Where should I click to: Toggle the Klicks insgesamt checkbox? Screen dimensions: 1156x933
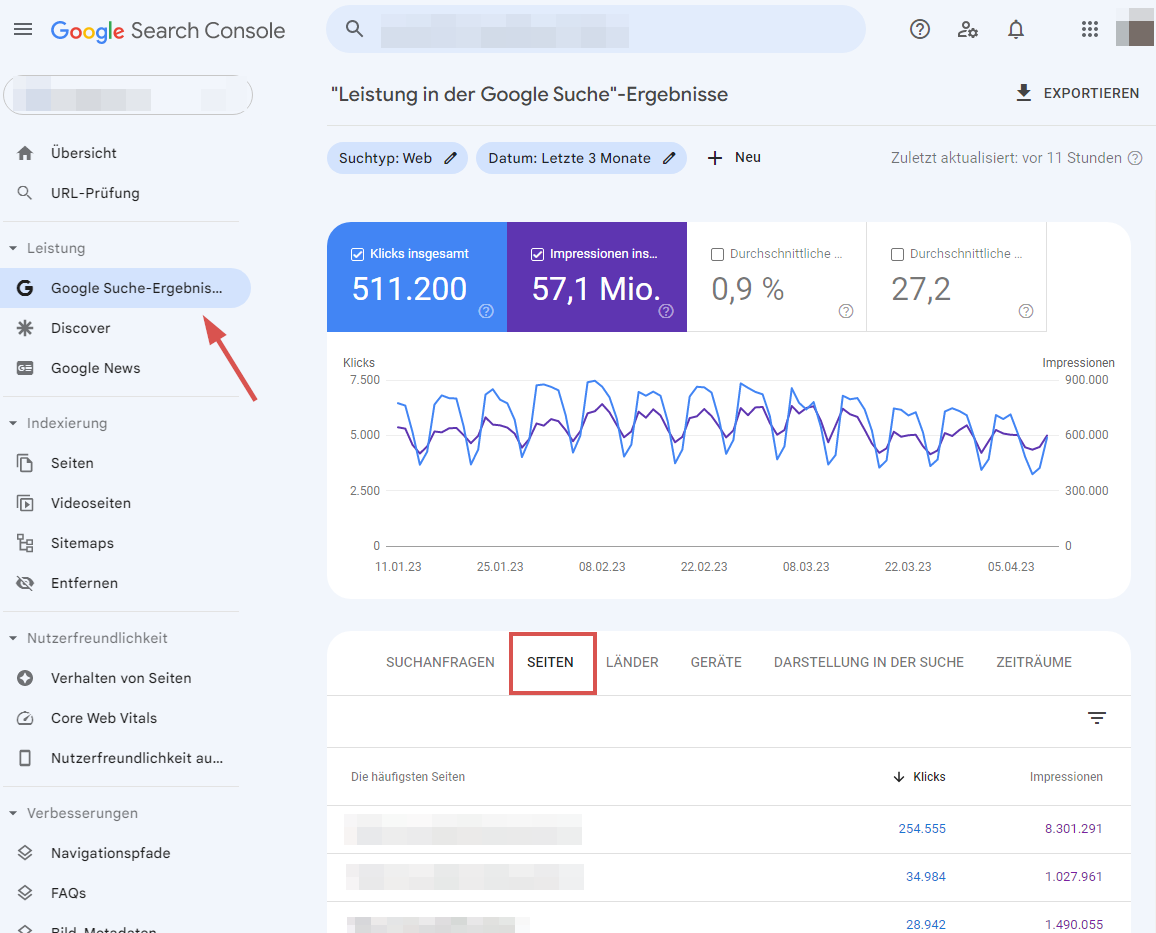(x=358, y=254)
